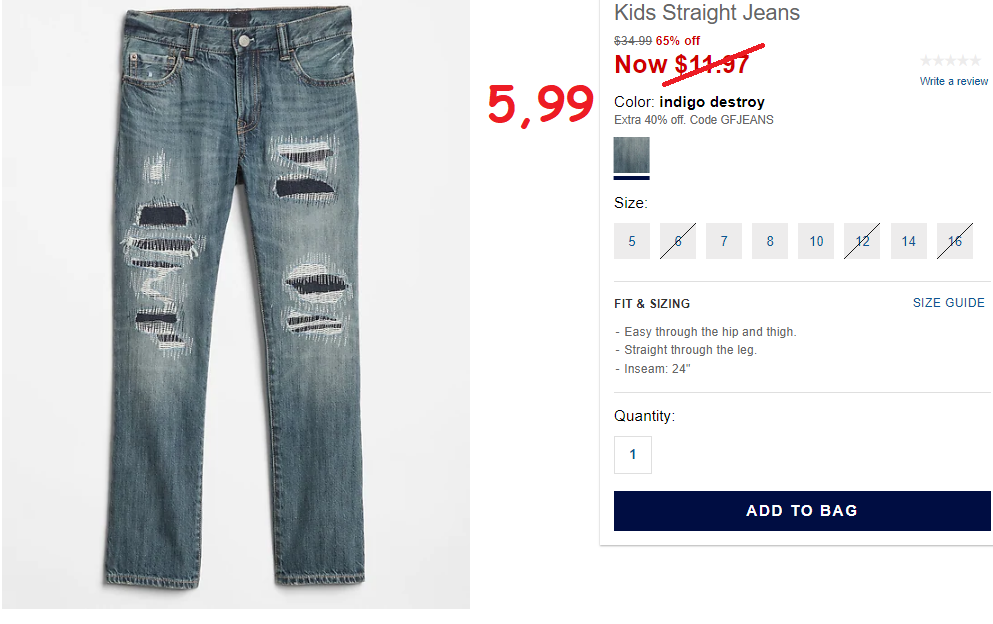Click Write a review link
Viewport: 993px width, 624px height.
pos(954,81)
